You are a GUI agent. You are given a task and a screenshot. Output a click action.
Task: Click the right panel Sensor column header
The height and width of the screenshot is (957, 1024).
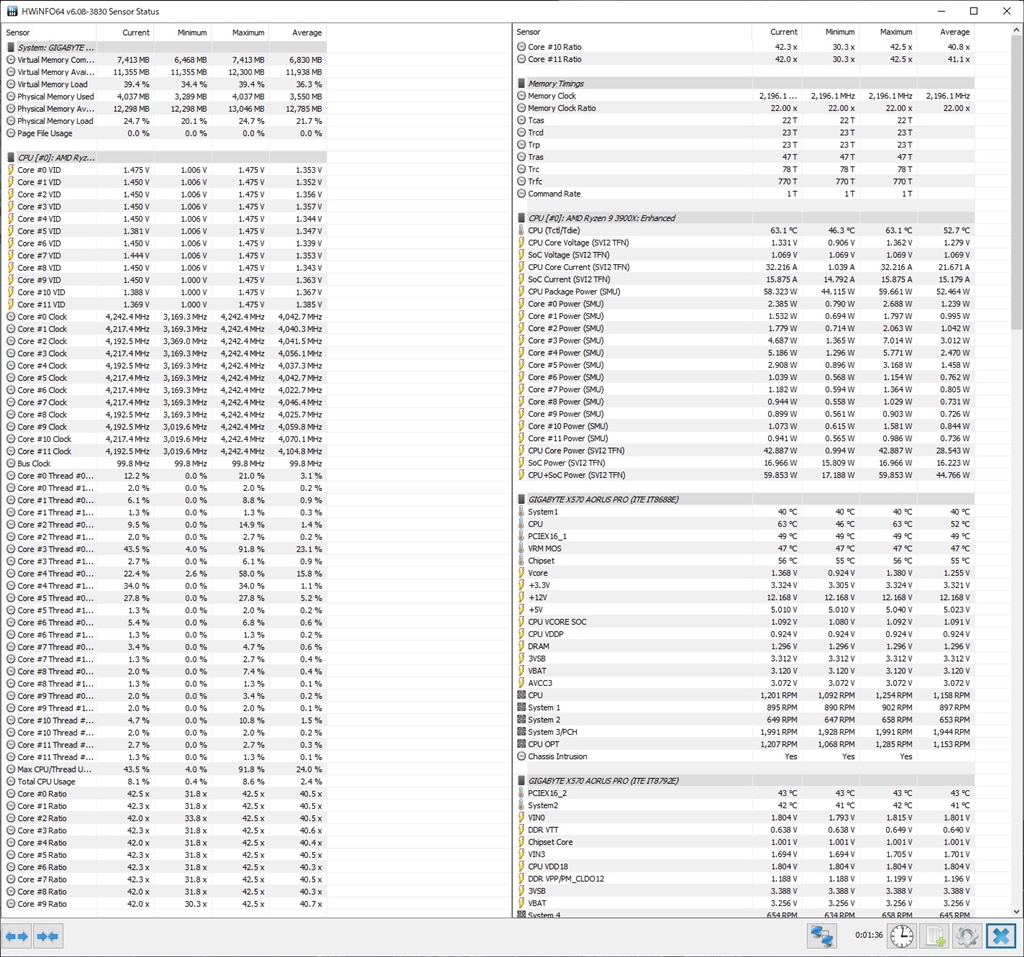[x=632, y=32]
